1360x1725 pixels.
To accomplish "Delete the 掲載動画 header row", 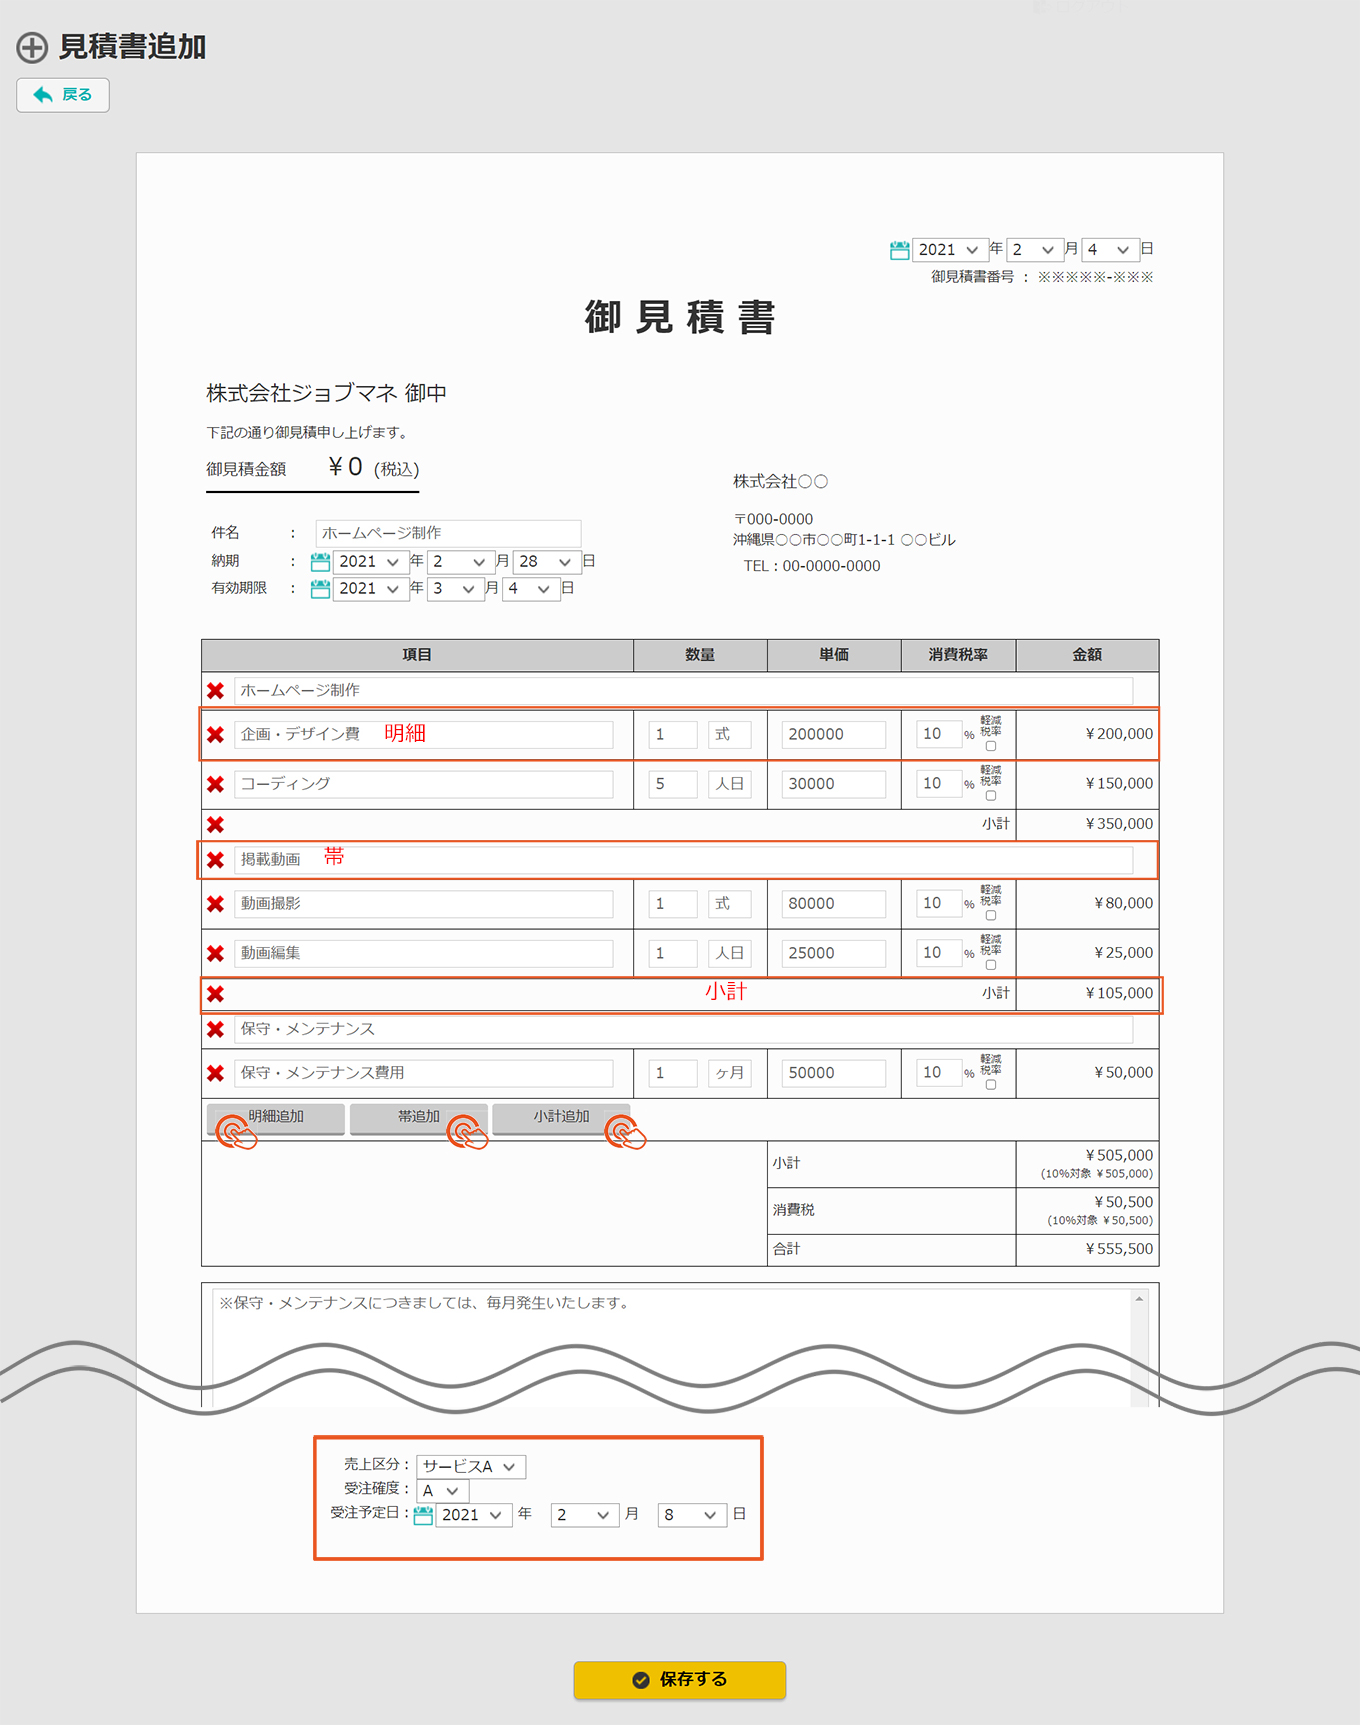I will point(215,860).
